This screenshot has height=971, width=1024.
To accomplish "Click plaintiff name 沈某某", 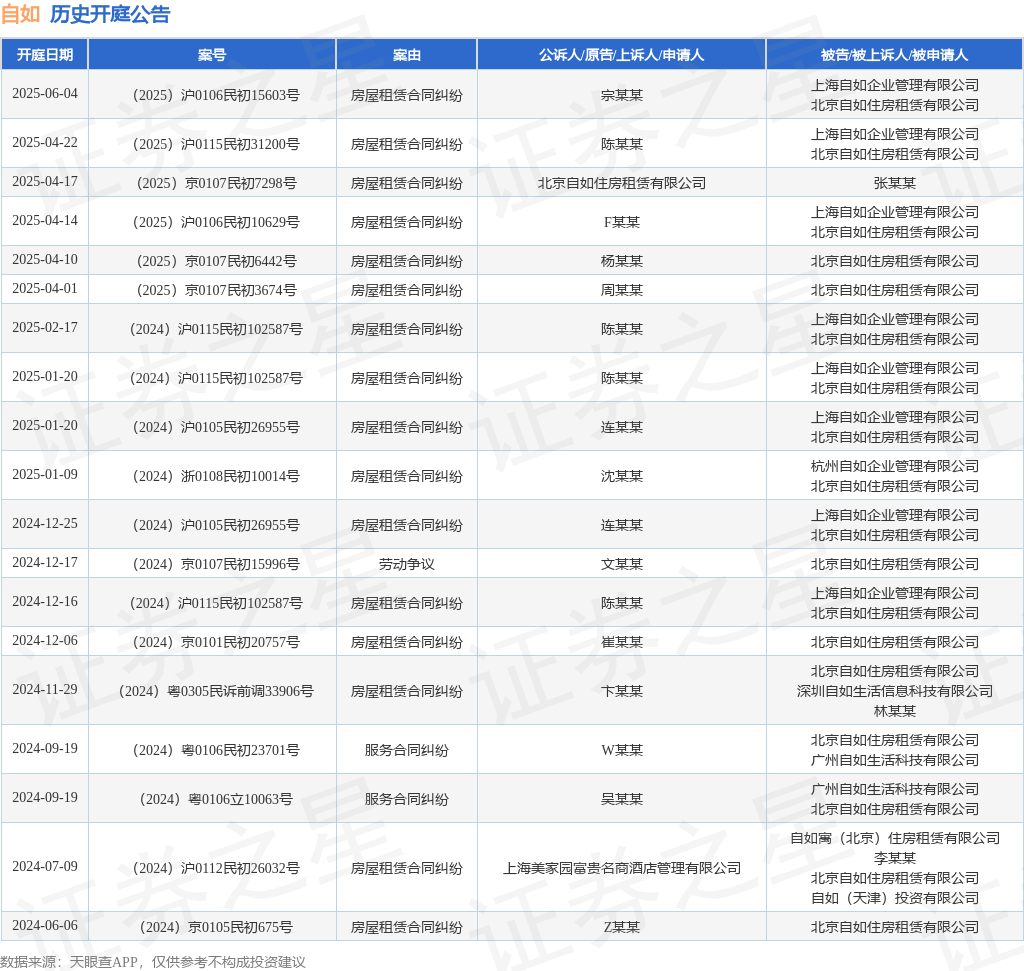I will (x=622, y=477).
